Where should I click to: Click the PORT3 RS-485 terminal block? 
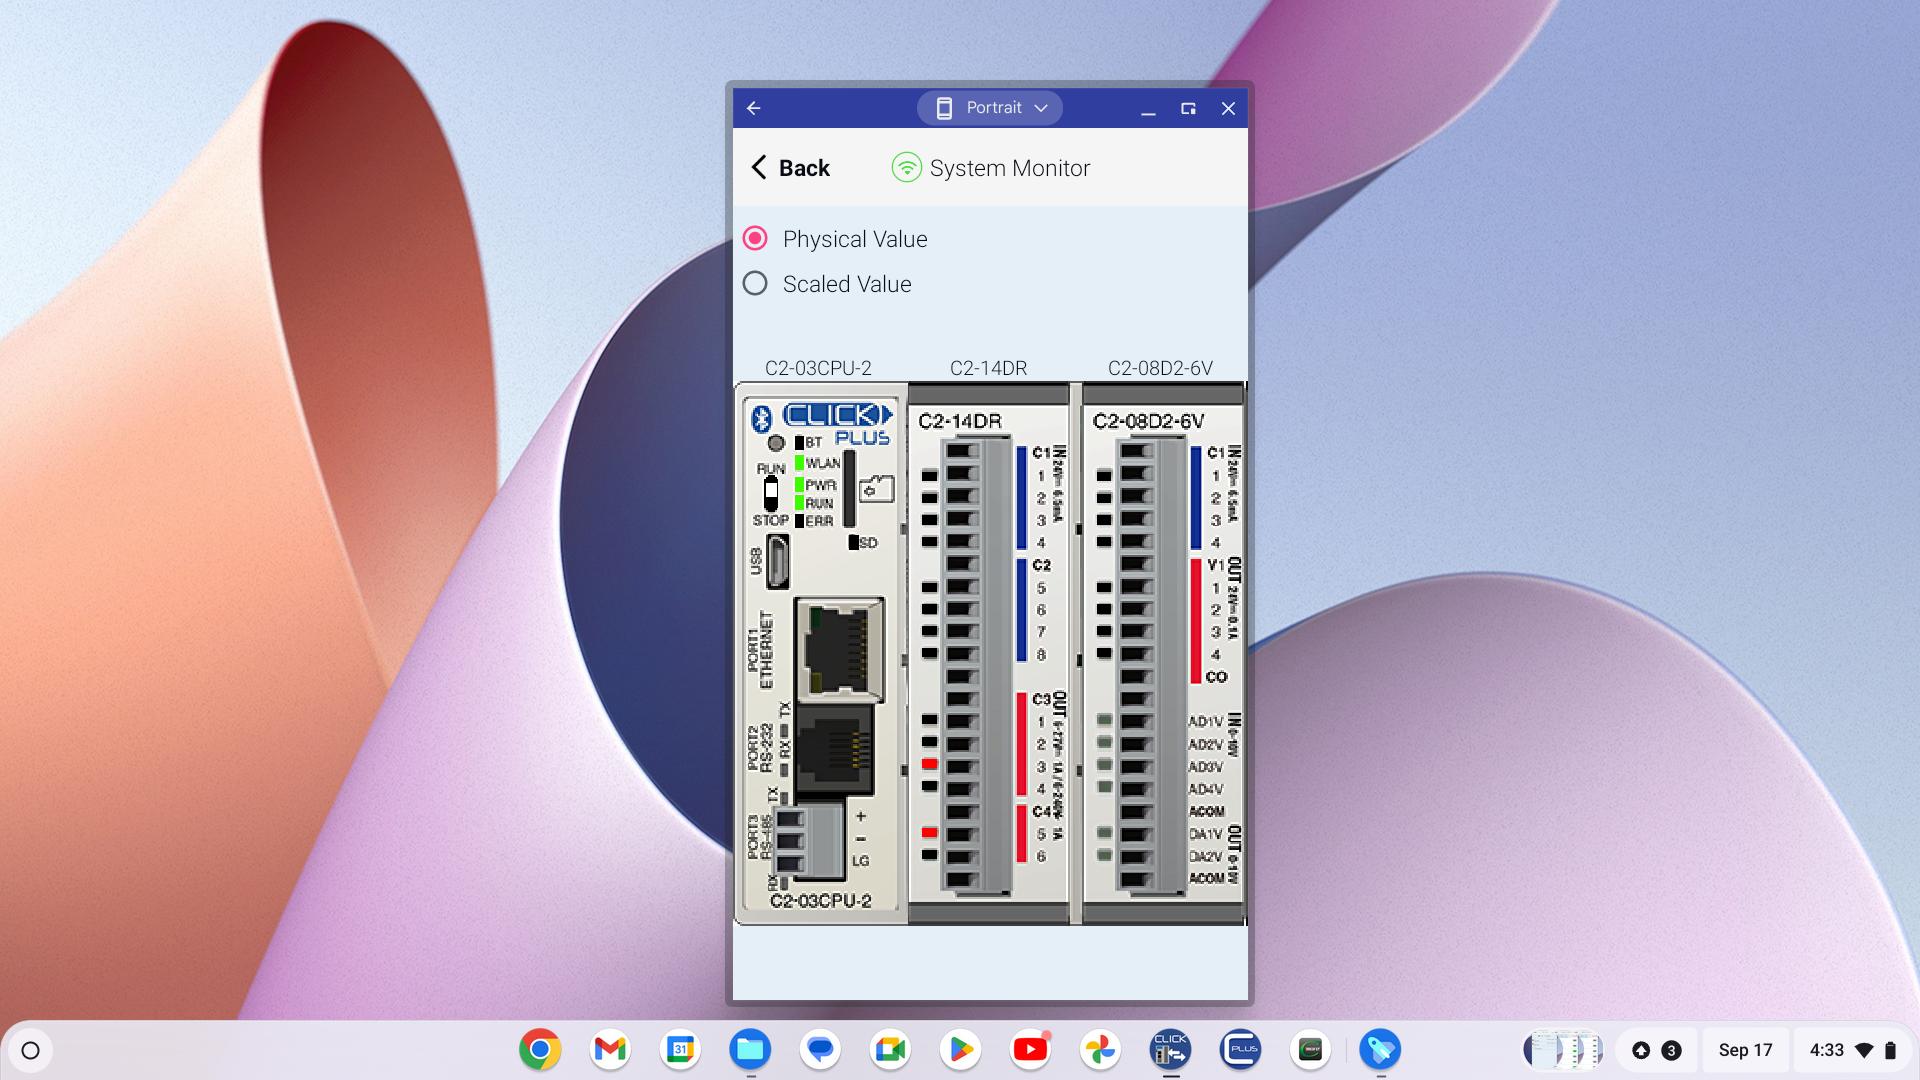808,841
